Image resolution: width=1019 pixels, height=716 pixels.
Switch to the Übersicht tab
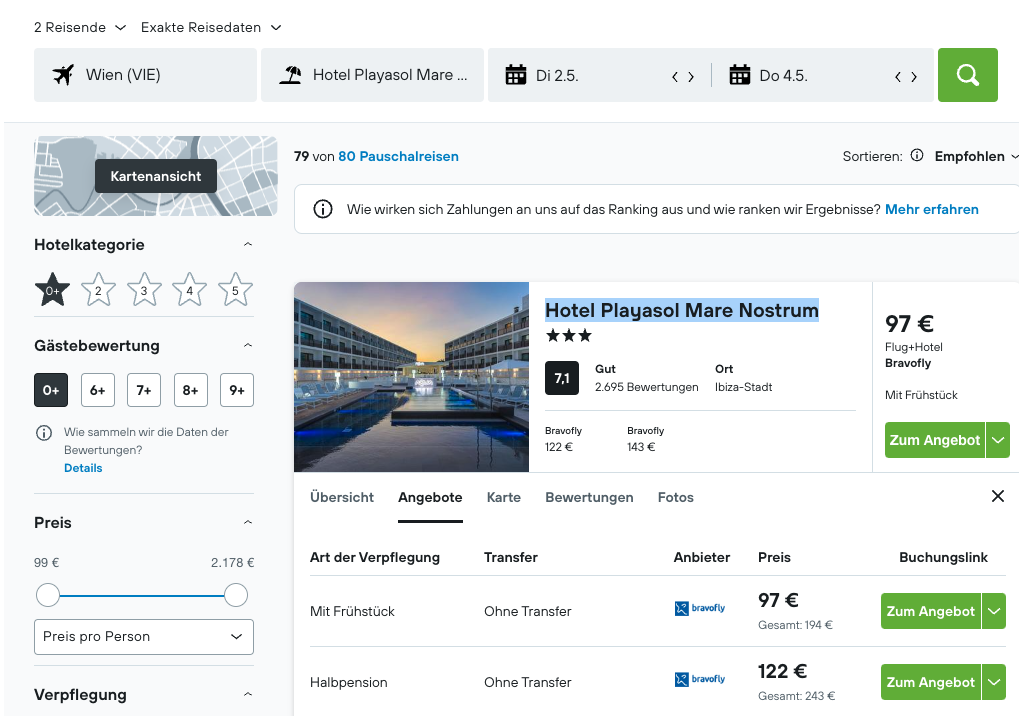point(342,497)
